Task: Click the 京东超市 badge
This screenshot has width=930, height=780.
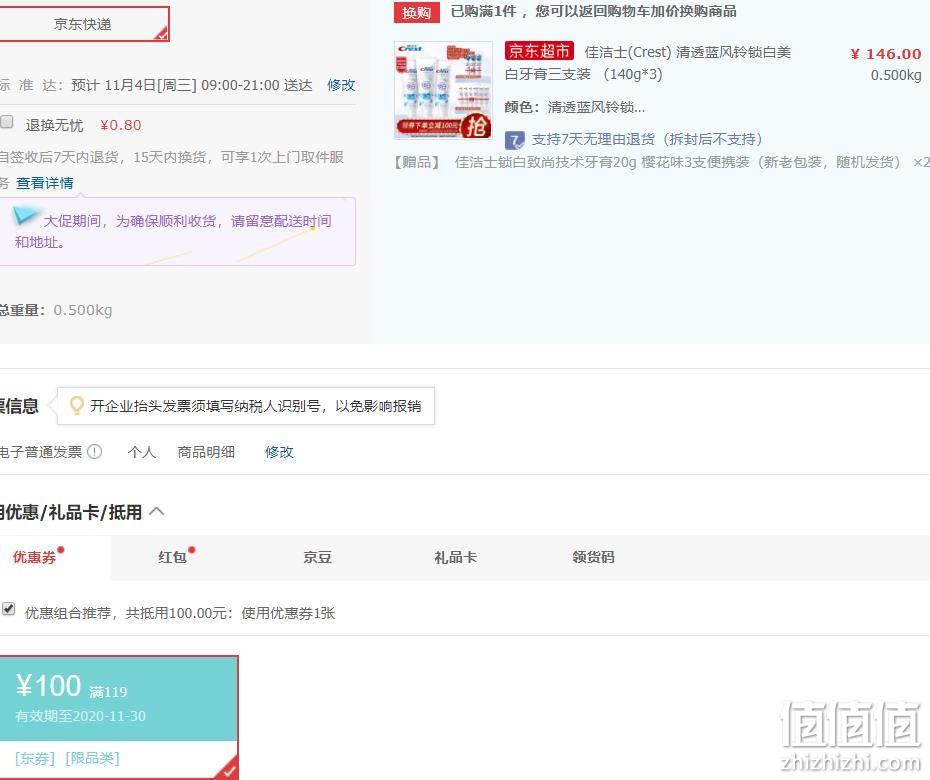Action: (x=539, y=52)
